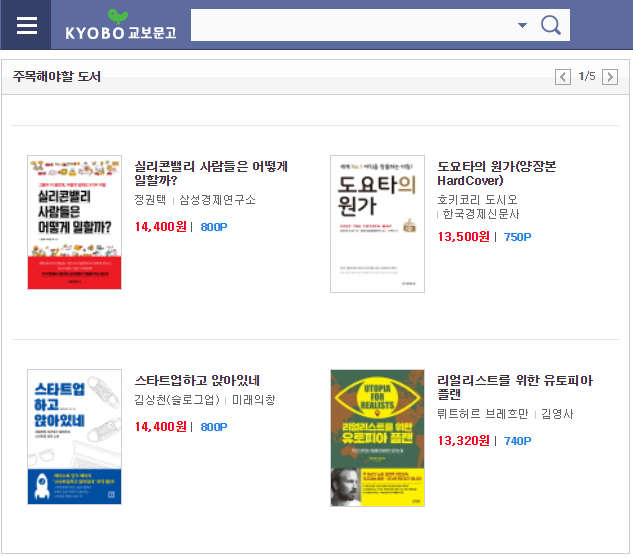This screenshot has height=557, width=633.
Task: Click points 800P of 실리콘밸리 book
Action: click(x=214, y=227)
